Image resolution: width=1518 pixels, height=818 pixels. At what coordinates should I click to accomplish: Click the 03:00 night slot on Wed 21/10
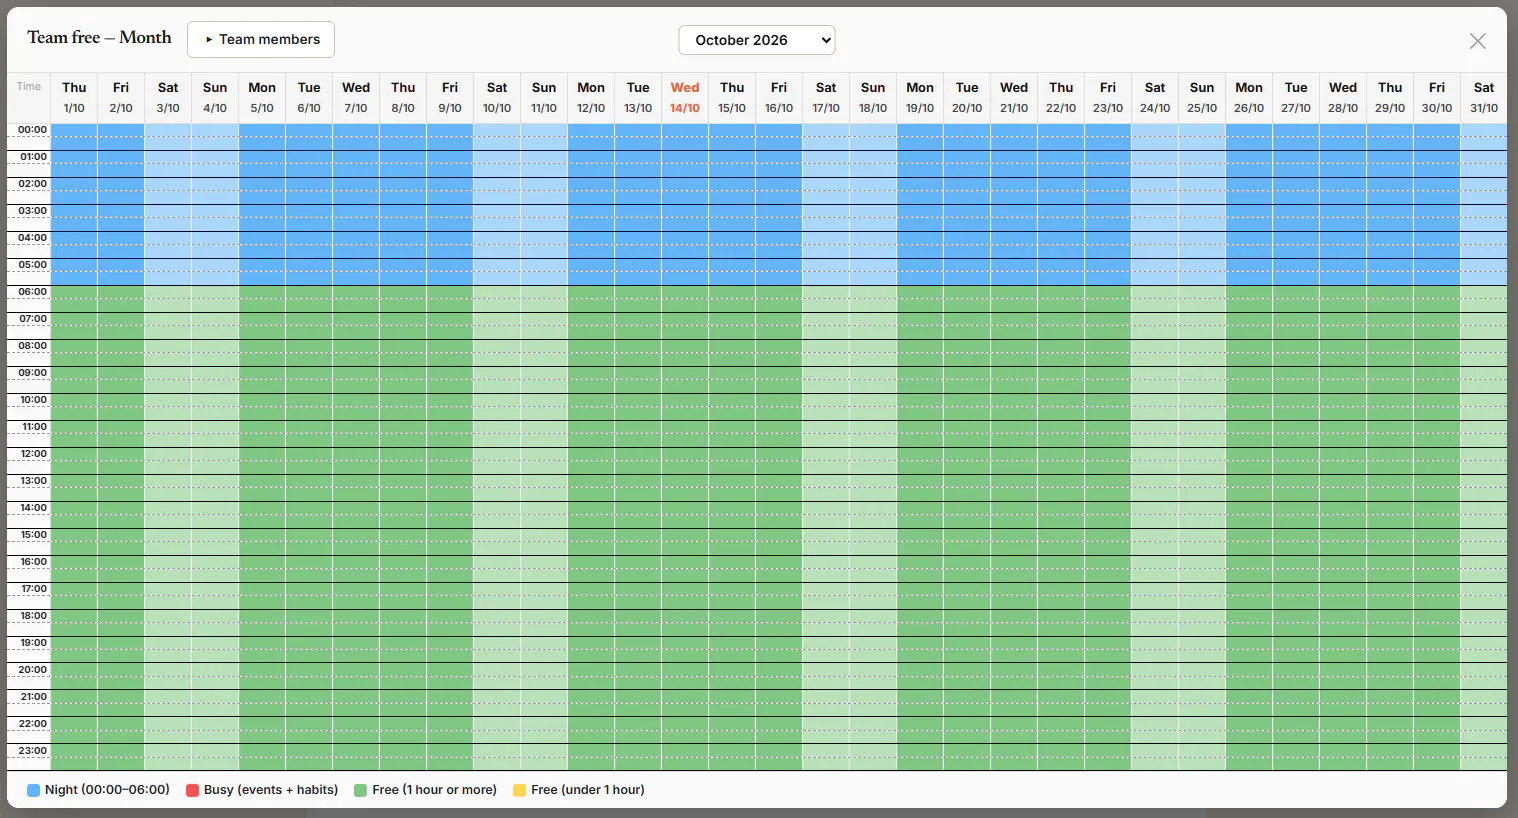click(x=1014, y=218)
